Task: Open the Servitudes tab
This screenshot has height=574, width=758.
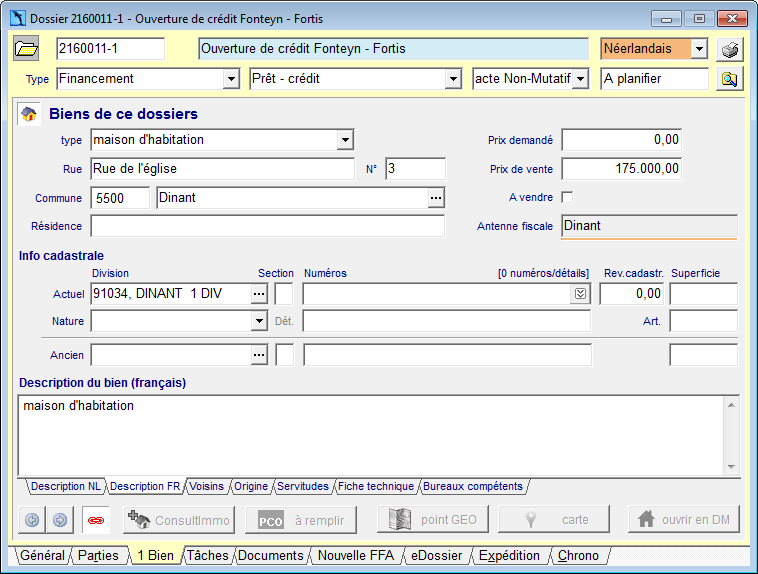Action: tap(303, 486)
